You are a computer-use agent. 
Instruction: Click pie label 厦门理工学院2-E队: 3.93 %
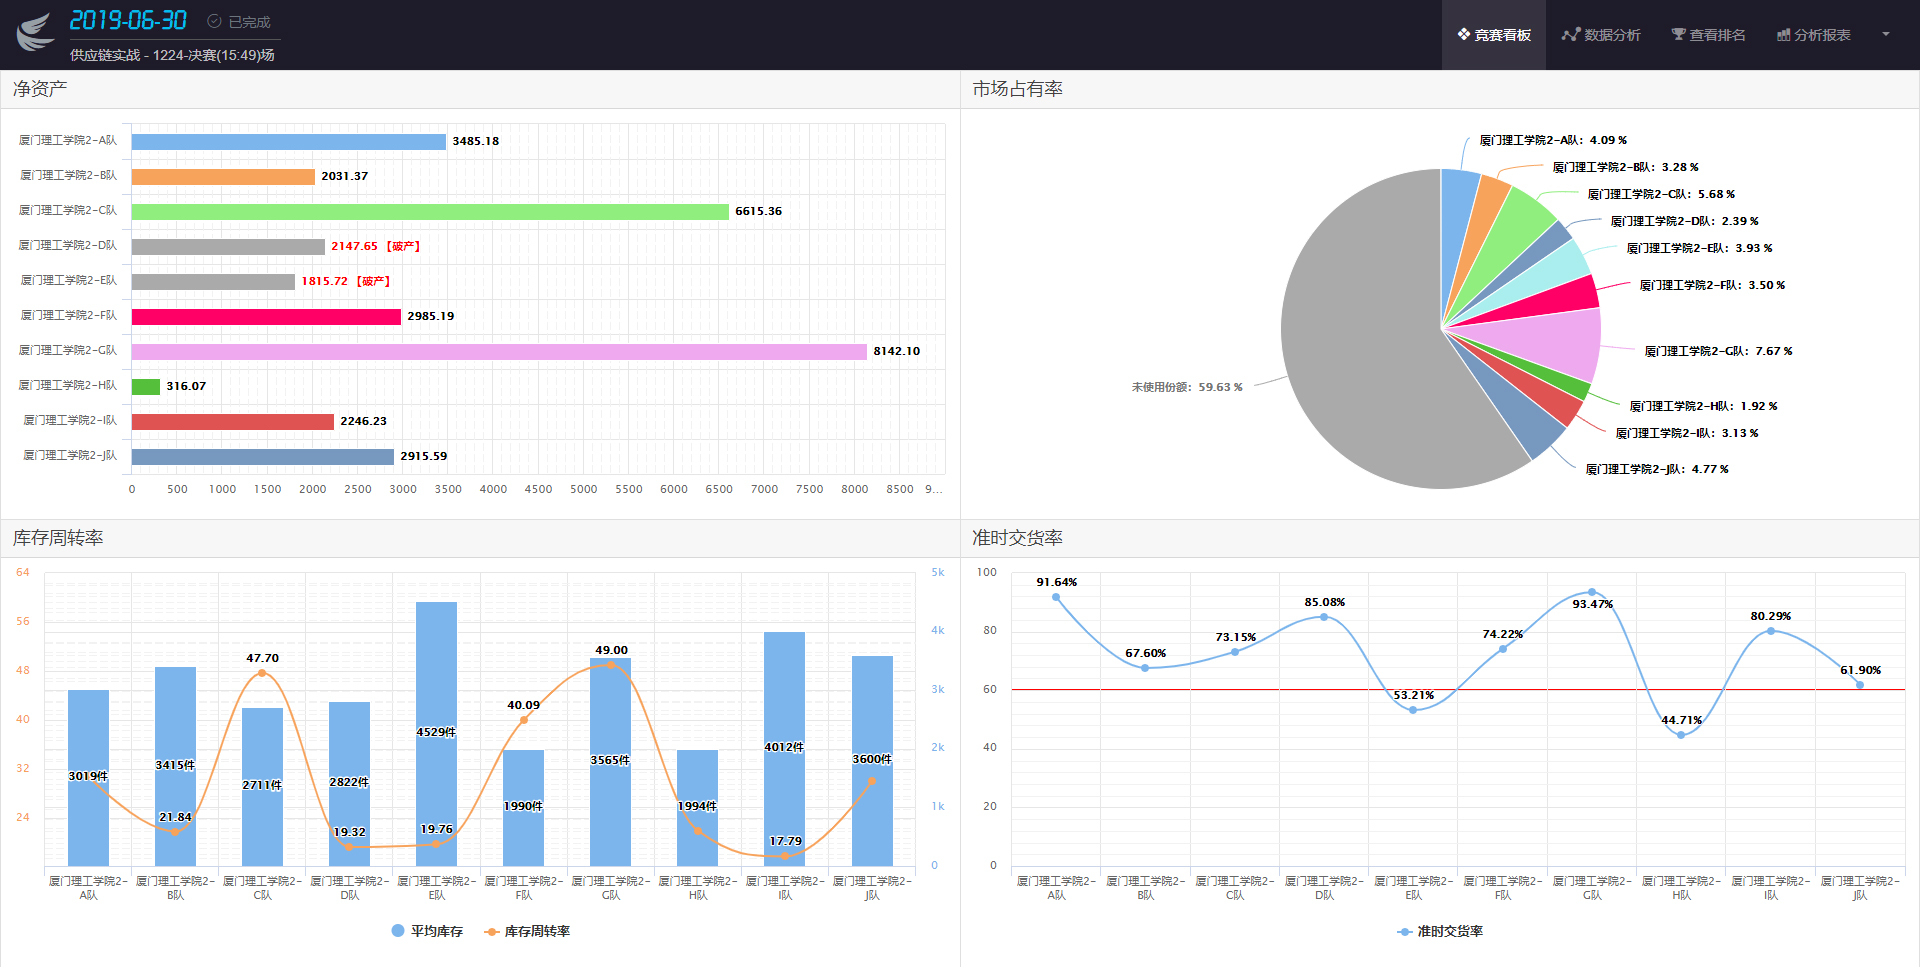(x=1699, y=249)
